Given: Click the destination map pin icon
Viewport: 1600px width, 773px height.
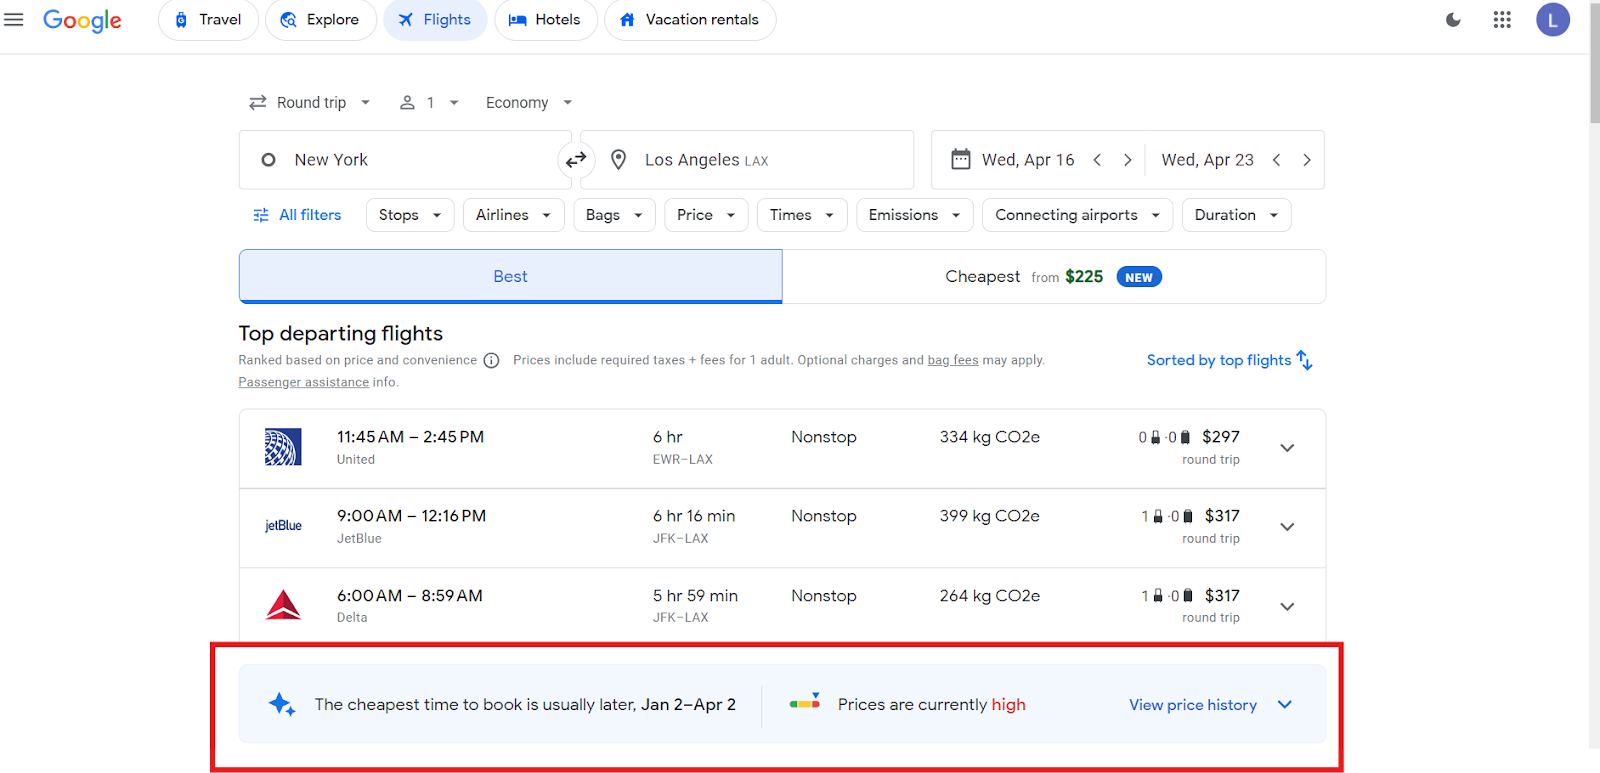Looking at the screenshot, I should tap(619, 160).
